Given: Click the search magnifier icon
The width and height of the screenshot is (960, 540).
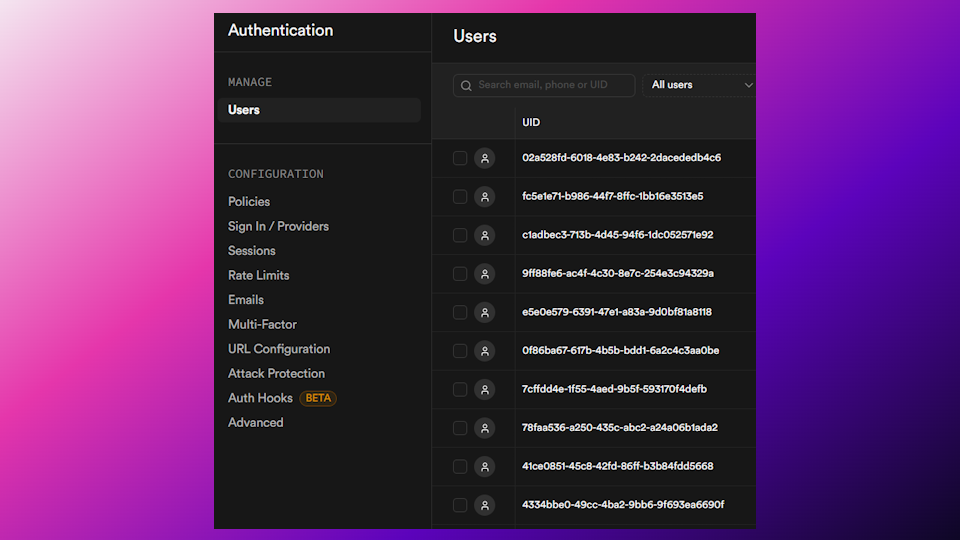Looking at the screenshot, I should tap(466, 86).
